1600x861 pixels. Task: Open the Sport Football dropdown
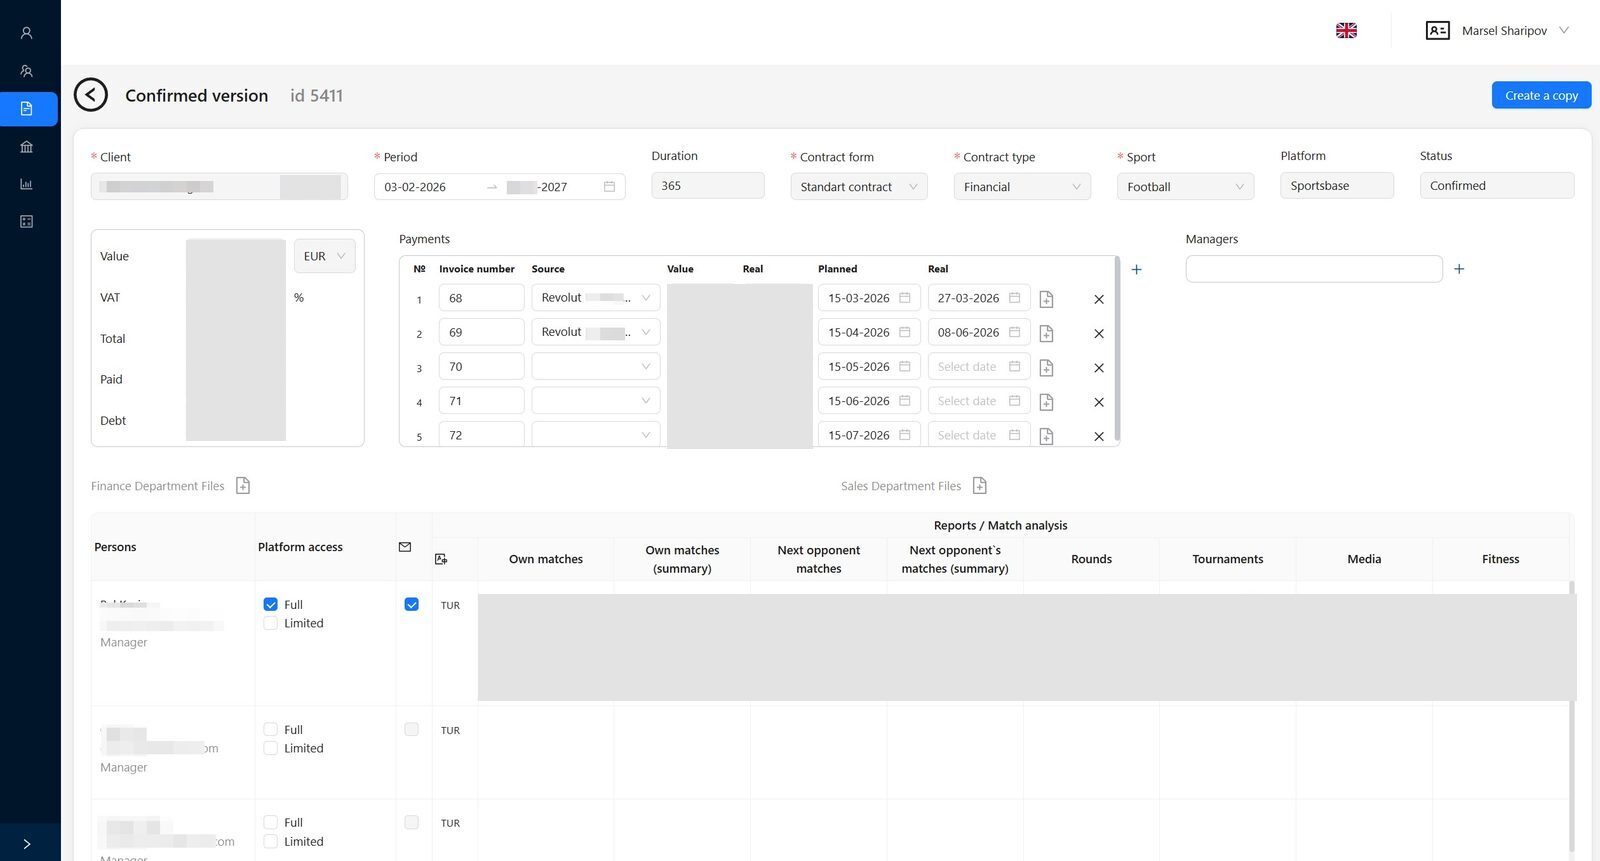pyautogui.click(x=1185, y=186)
